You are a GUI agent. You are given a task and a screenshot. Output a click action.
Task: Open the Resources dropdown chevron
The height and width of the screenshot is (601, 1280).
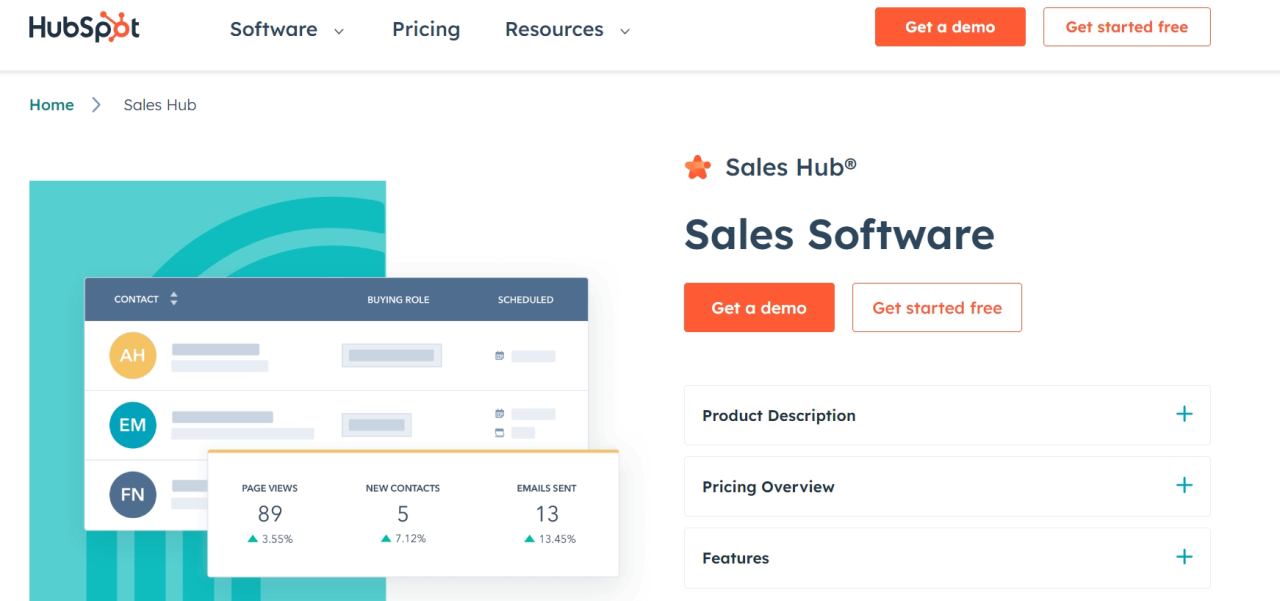click(x=625, y=31)
